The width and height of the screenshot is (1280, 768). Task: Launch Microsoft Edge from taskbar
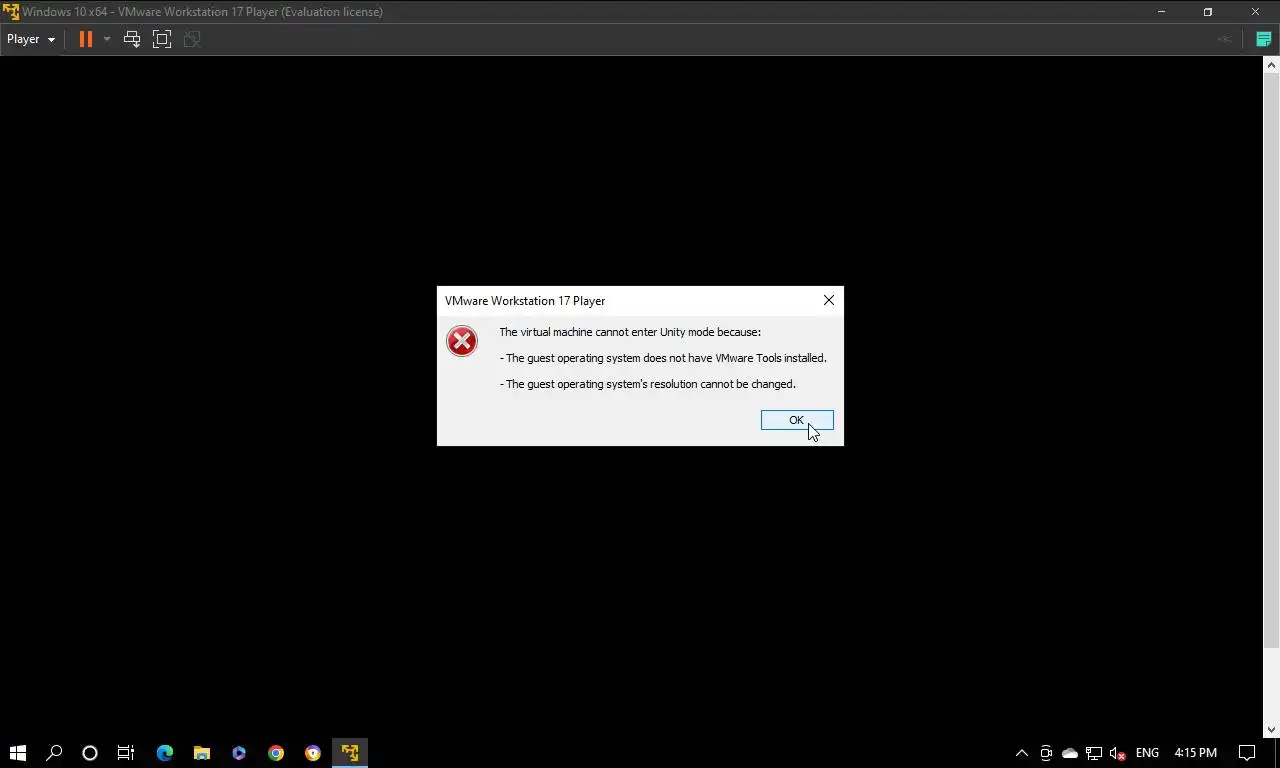[x=165, y=753]
